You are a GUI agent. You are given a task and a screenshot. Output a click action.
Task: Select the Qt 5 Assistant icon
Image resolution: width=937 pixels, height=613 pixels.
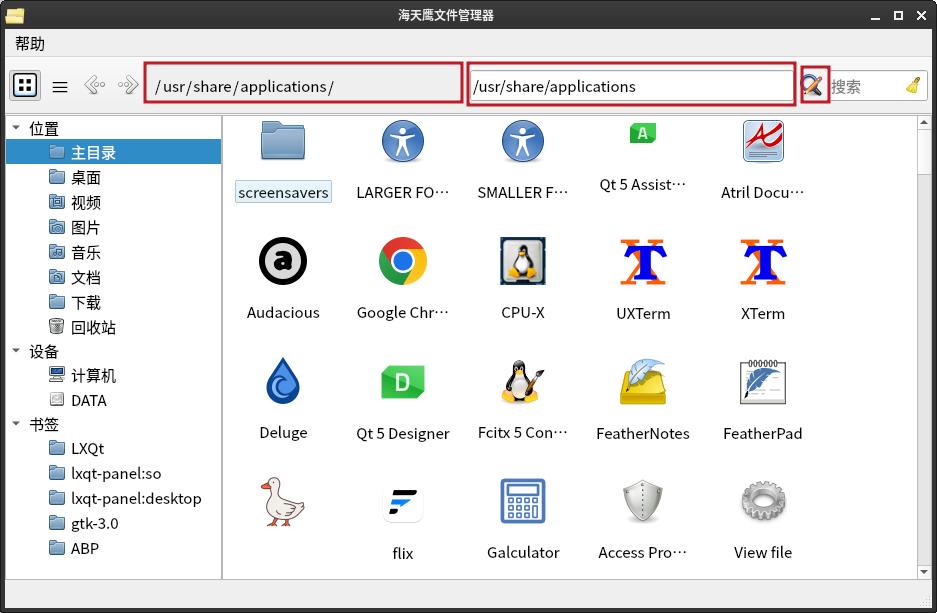(643, 133)
